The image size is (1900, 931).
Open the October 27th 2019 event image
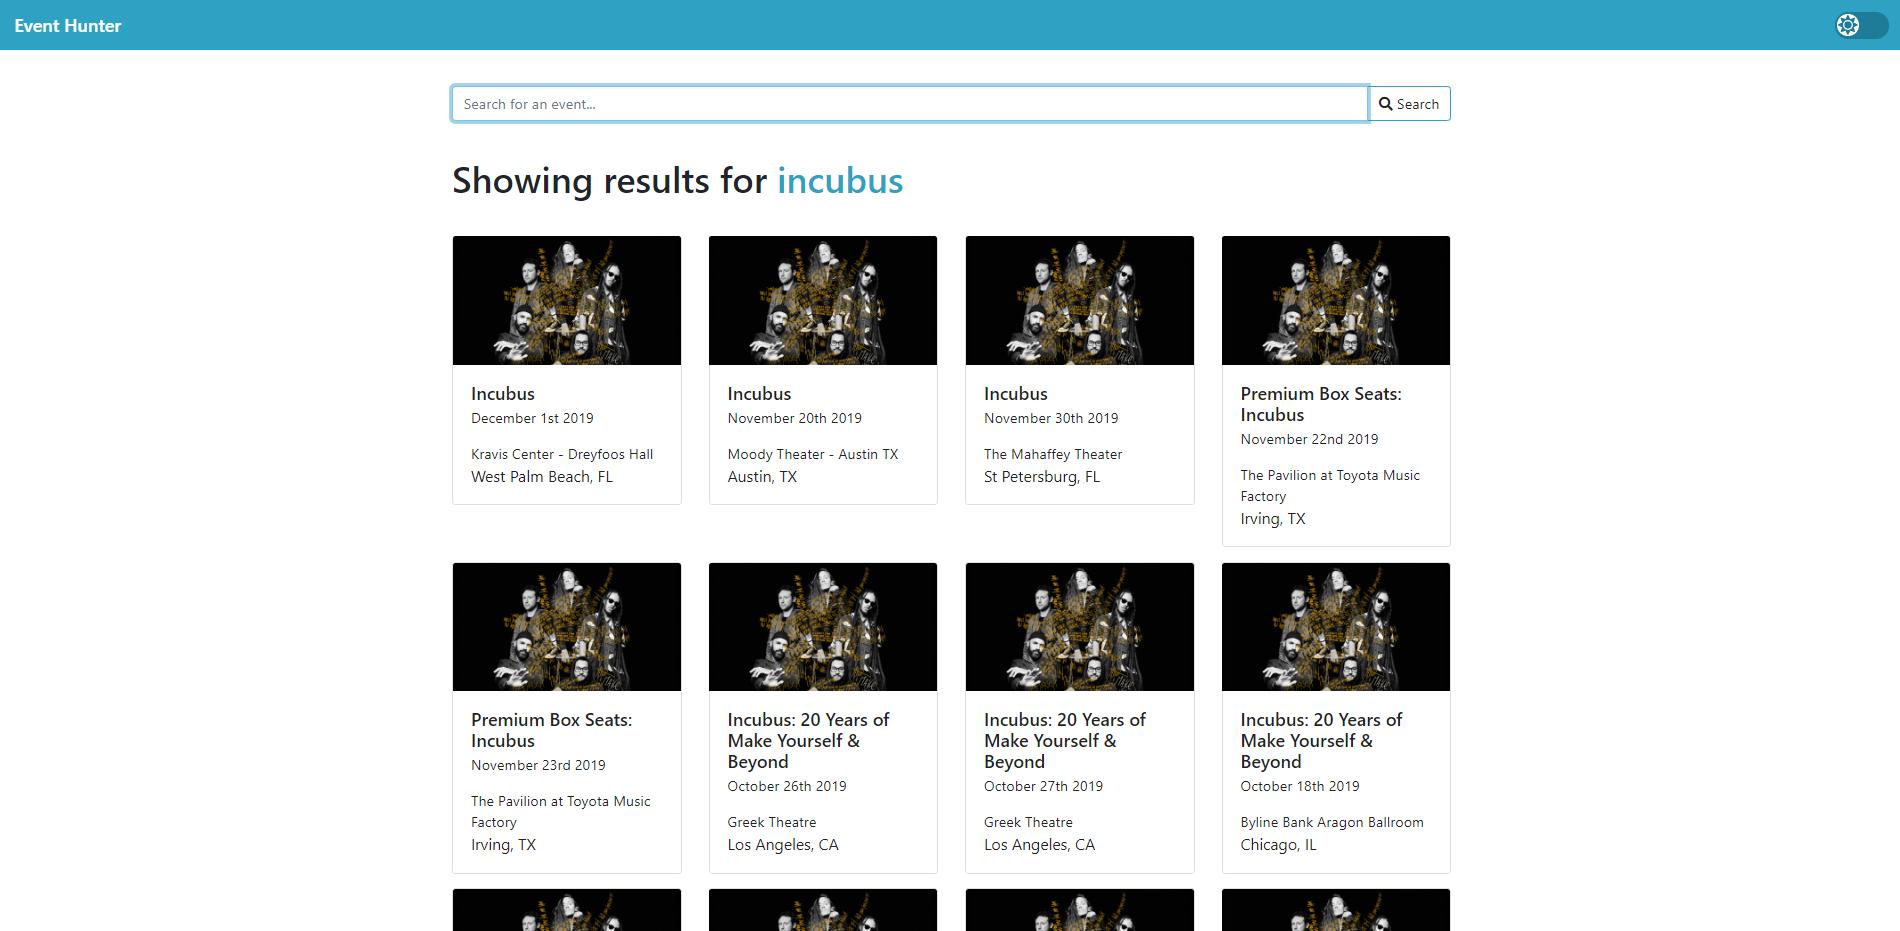point(1080,627)
